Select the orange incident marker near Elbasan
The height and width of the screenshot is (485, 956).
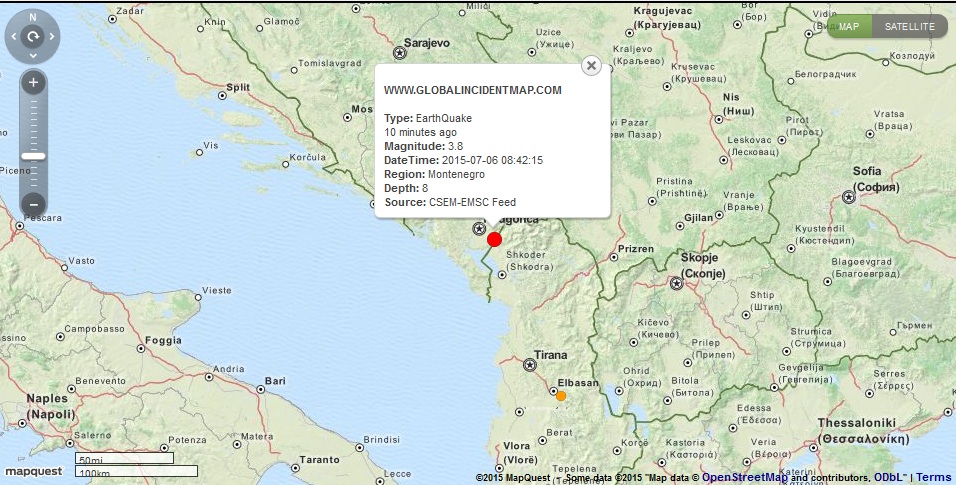(x=561, y=396)
